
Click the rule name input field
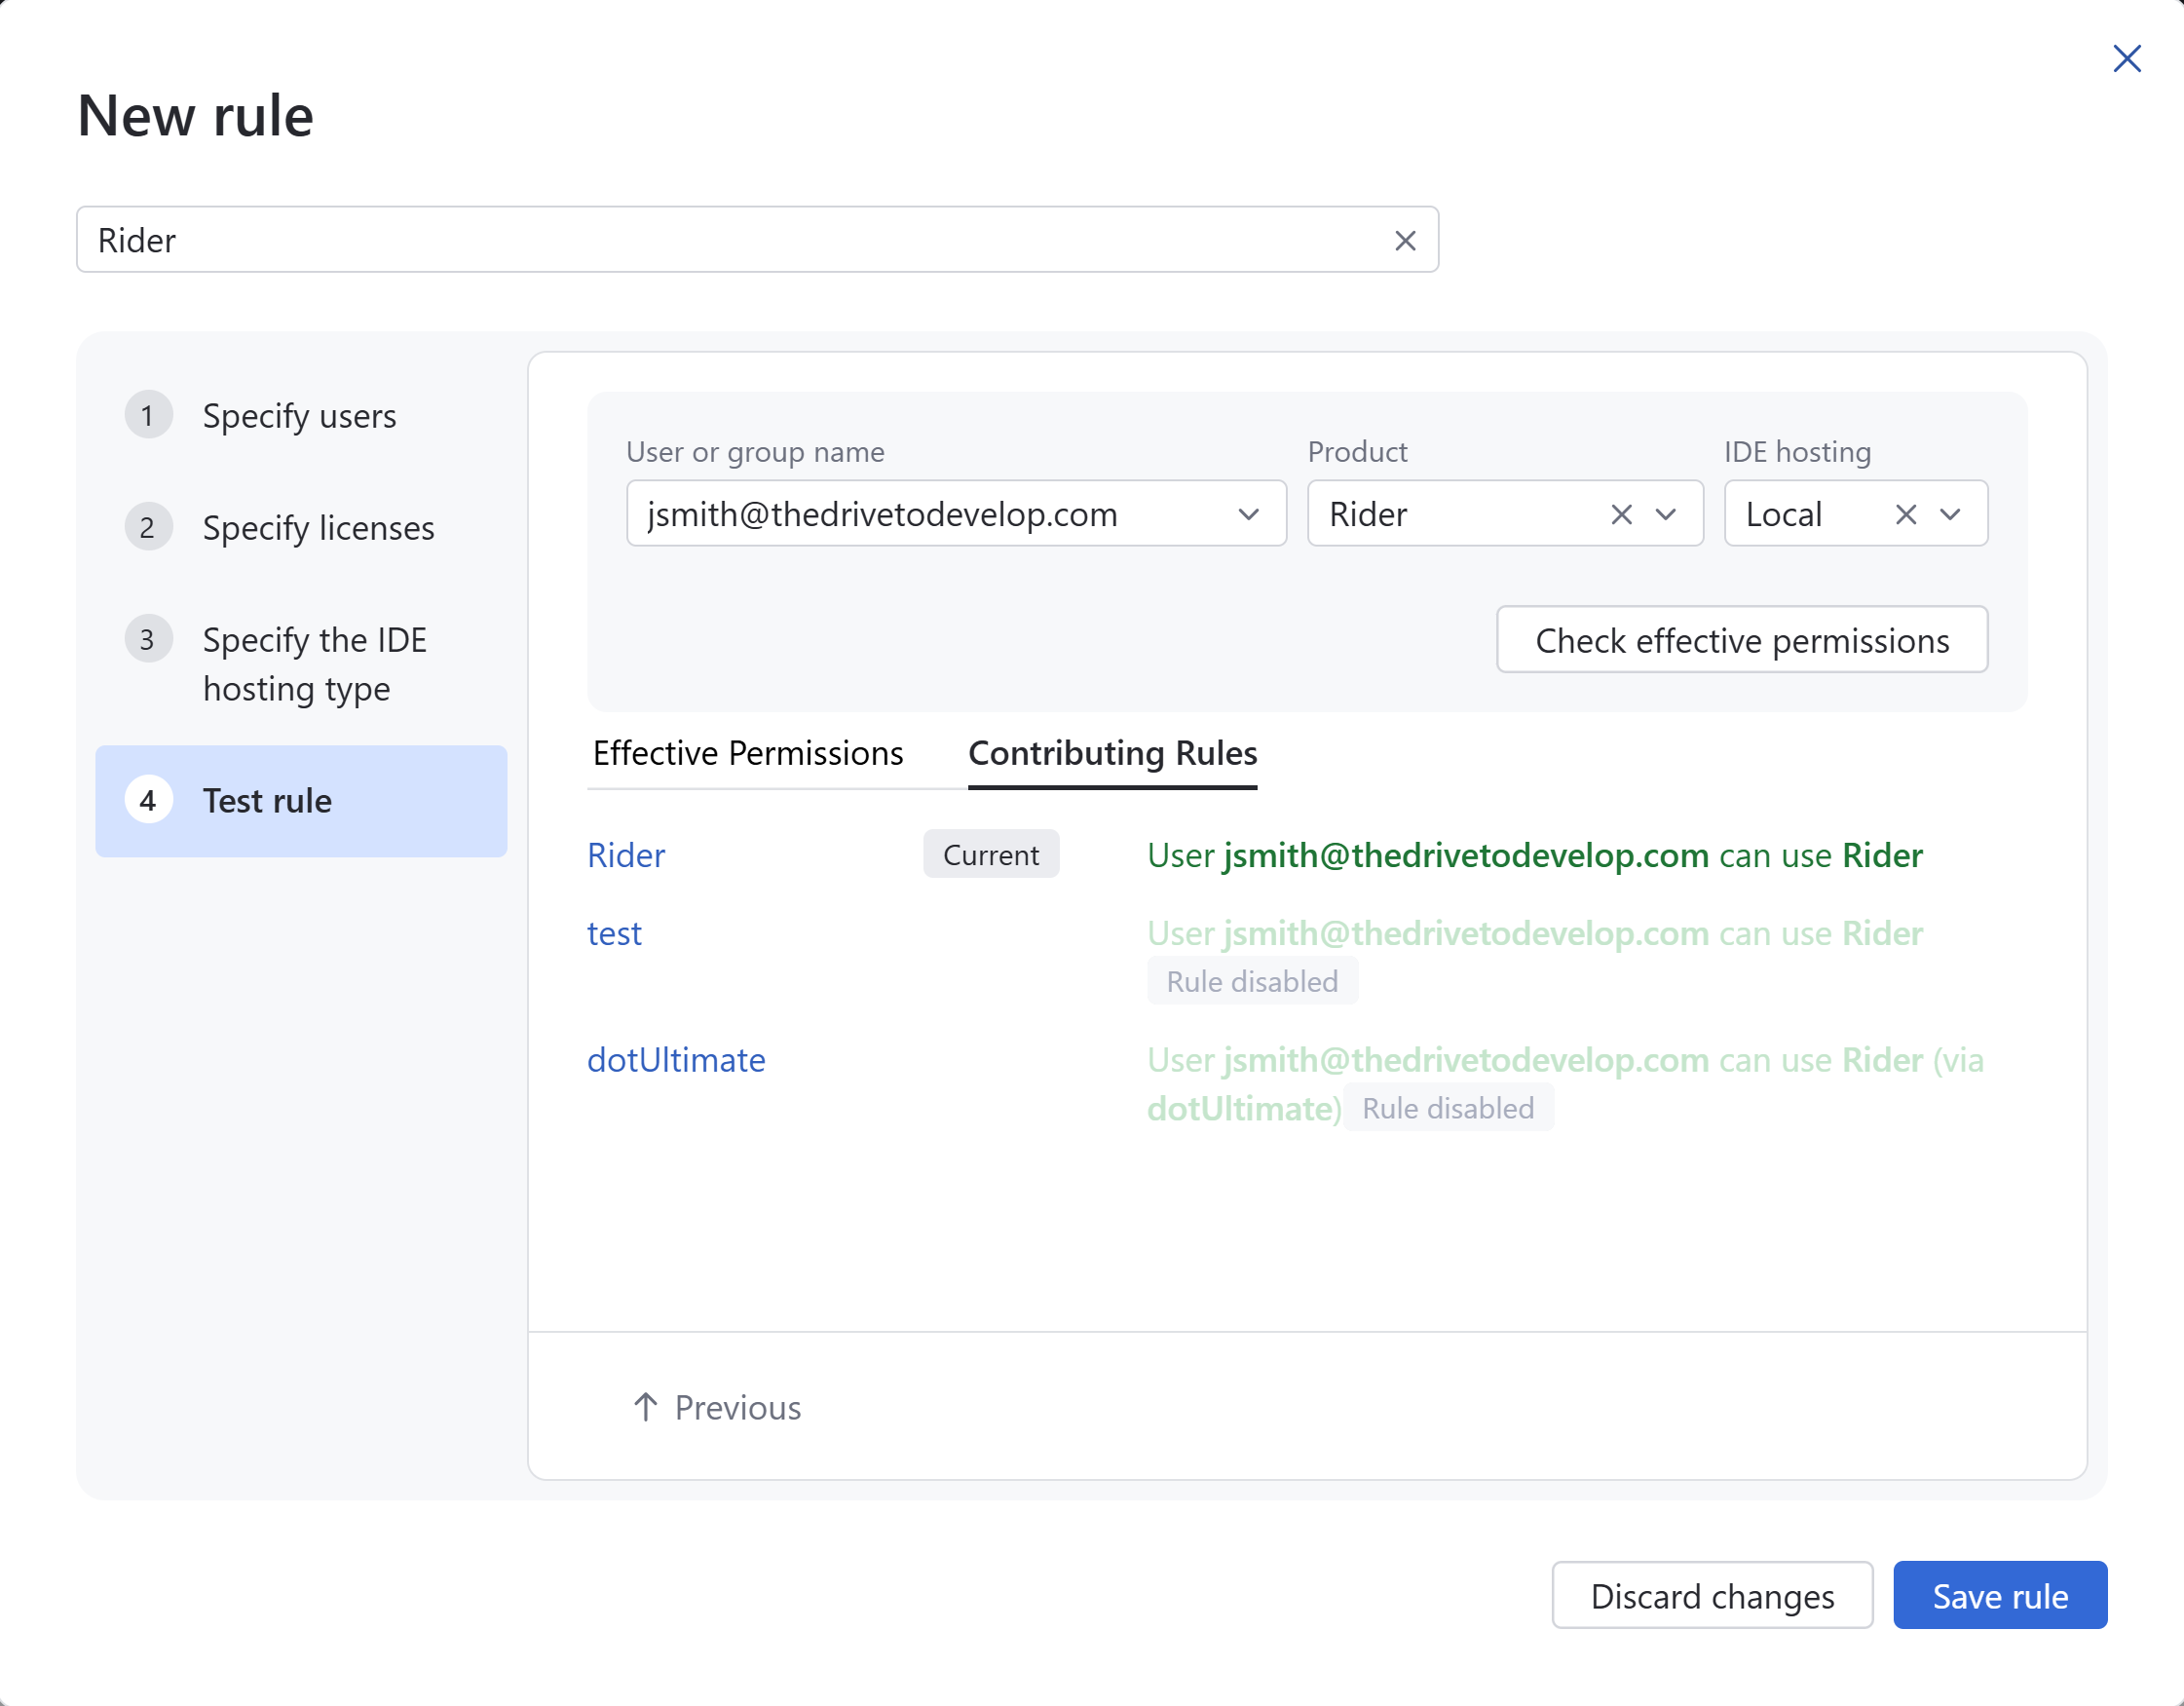[757, 240]
